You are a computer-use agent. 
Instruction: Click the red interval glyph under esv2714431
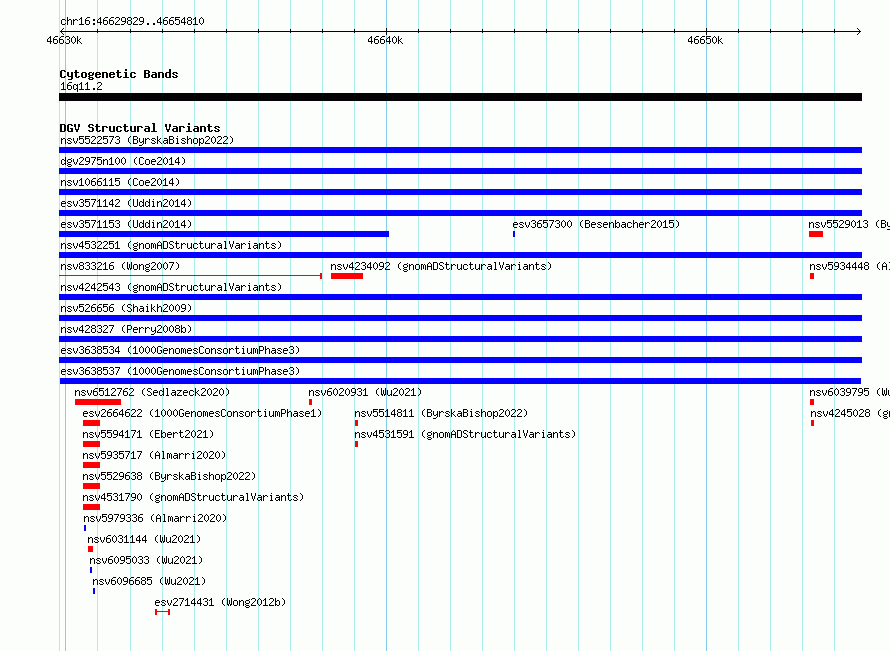coord(162,612)
